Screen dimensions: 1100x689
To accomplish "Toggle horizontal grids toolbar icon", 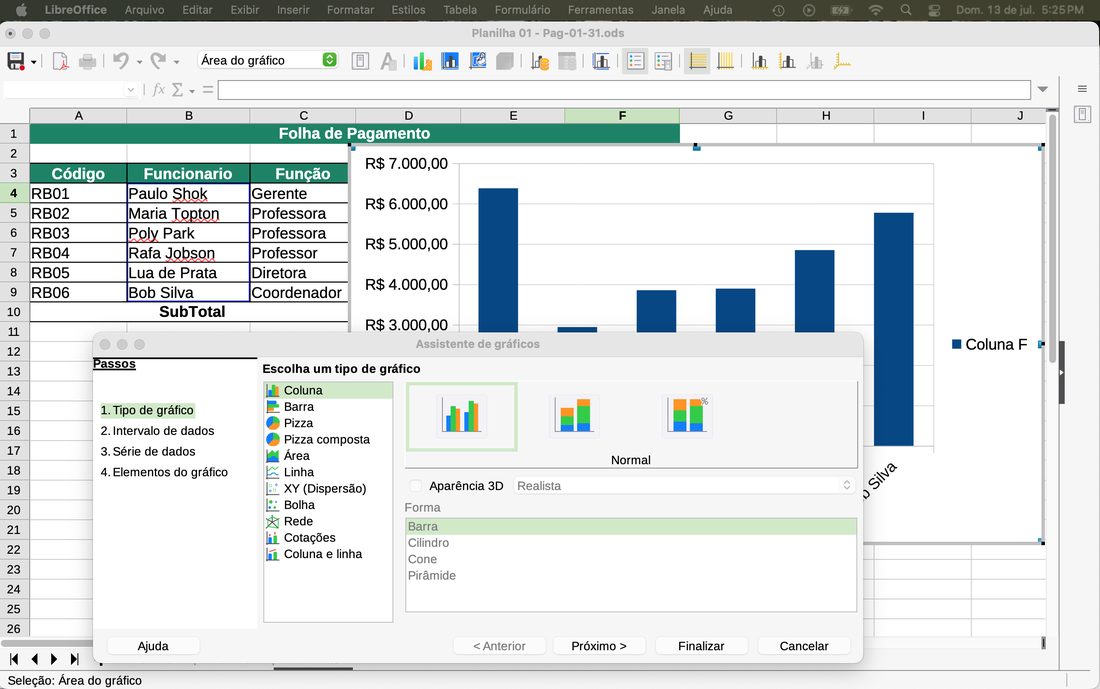I will click(x=697, y=61).
